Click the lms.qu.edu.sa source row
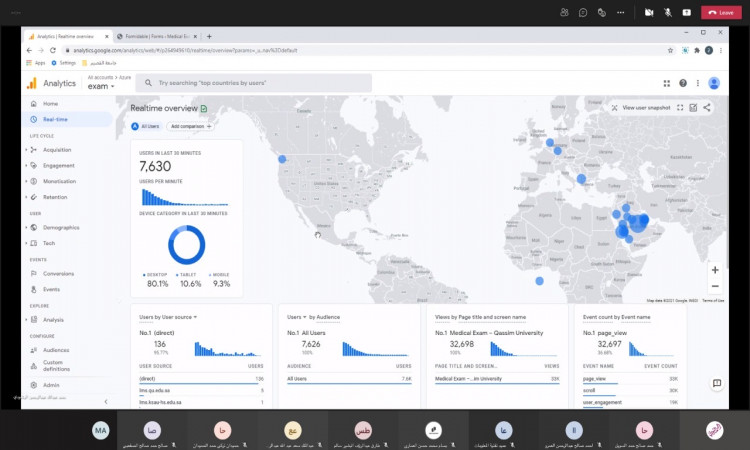 tap(201, 391)
